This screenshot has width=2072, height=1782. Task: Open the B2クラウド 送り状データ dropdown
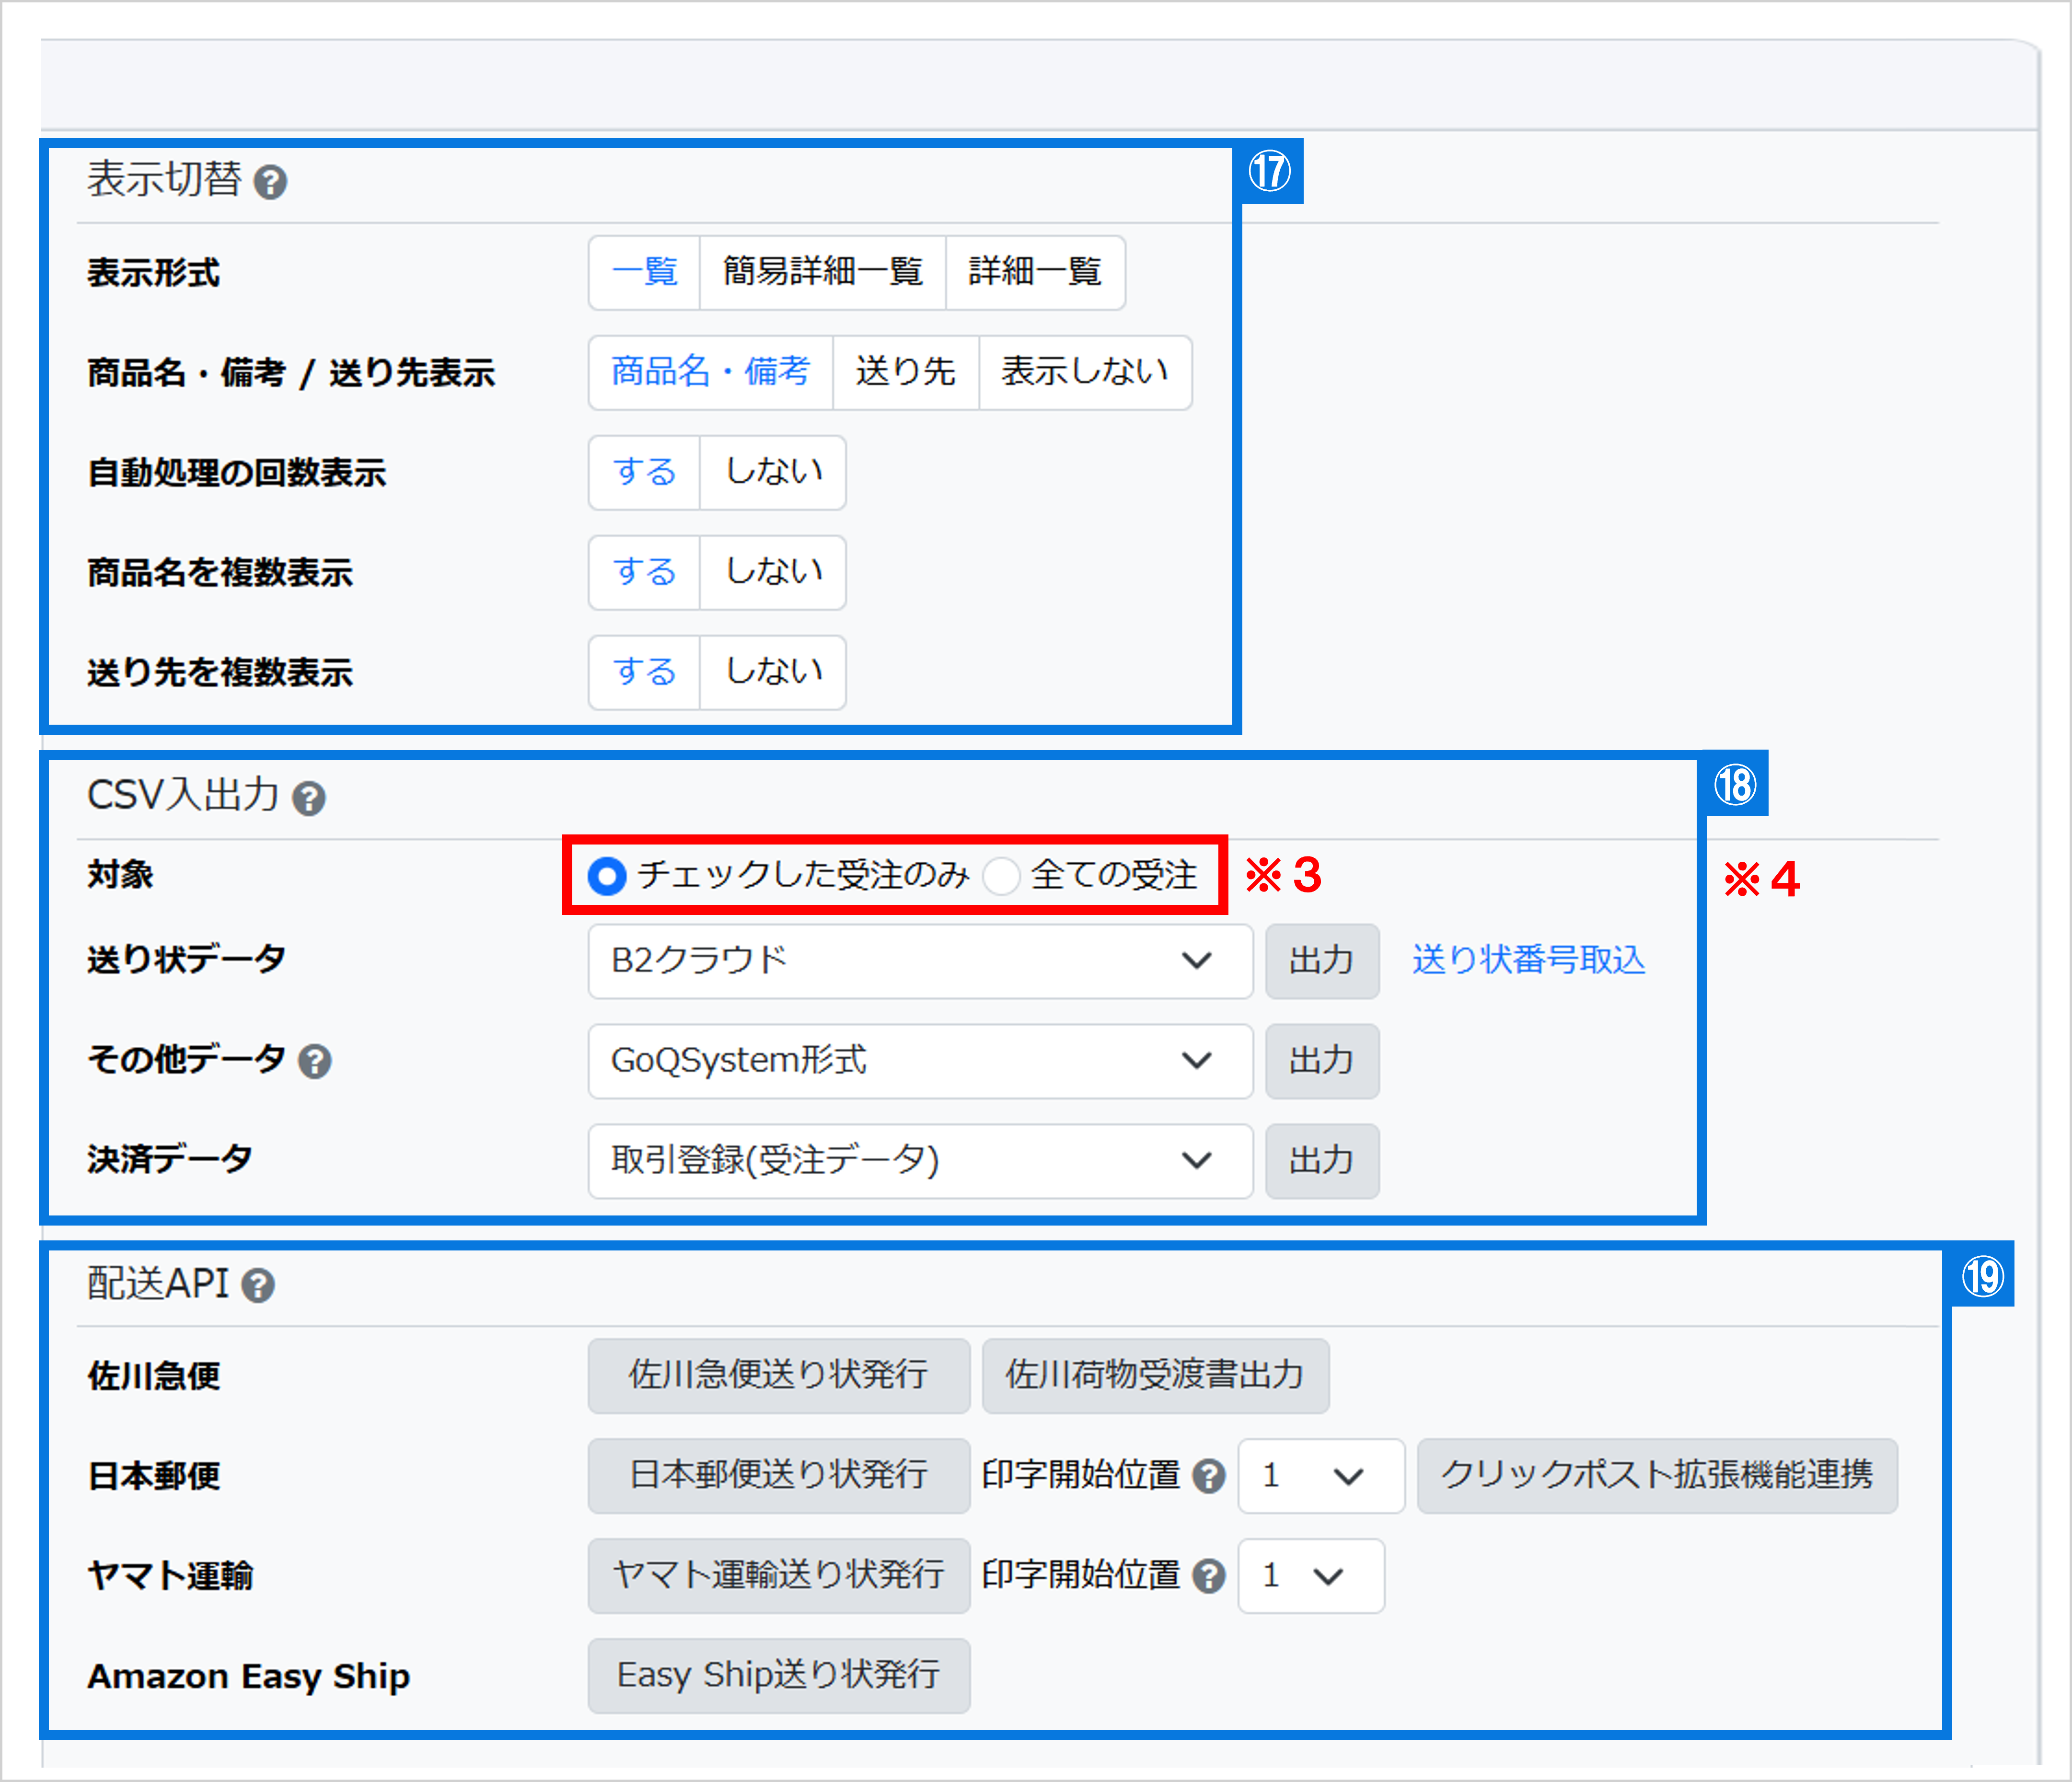point(919,961)
